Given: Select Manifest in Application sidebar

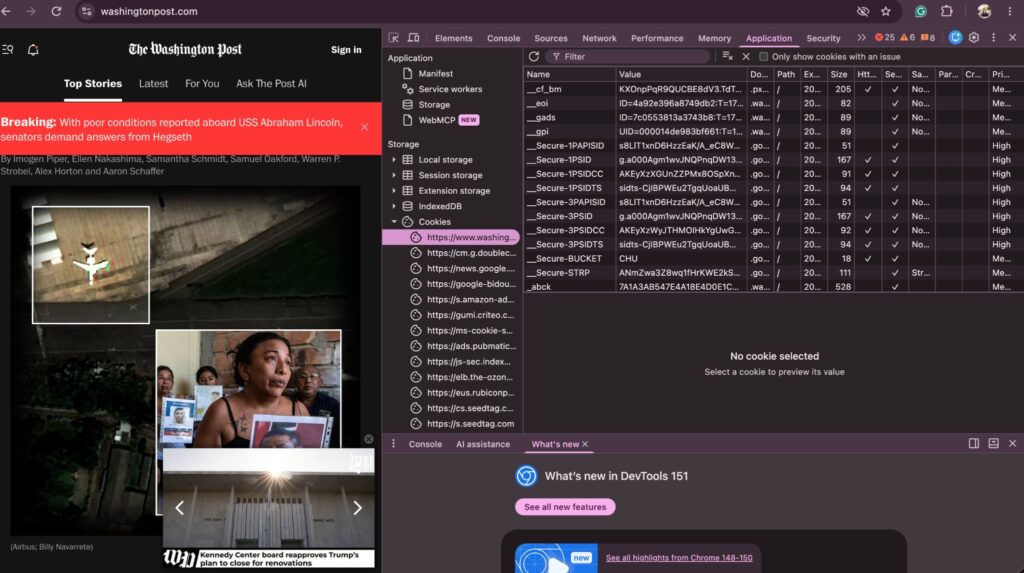Looking at the screenshot, I should pyautogui.click(x=436, y=74).
